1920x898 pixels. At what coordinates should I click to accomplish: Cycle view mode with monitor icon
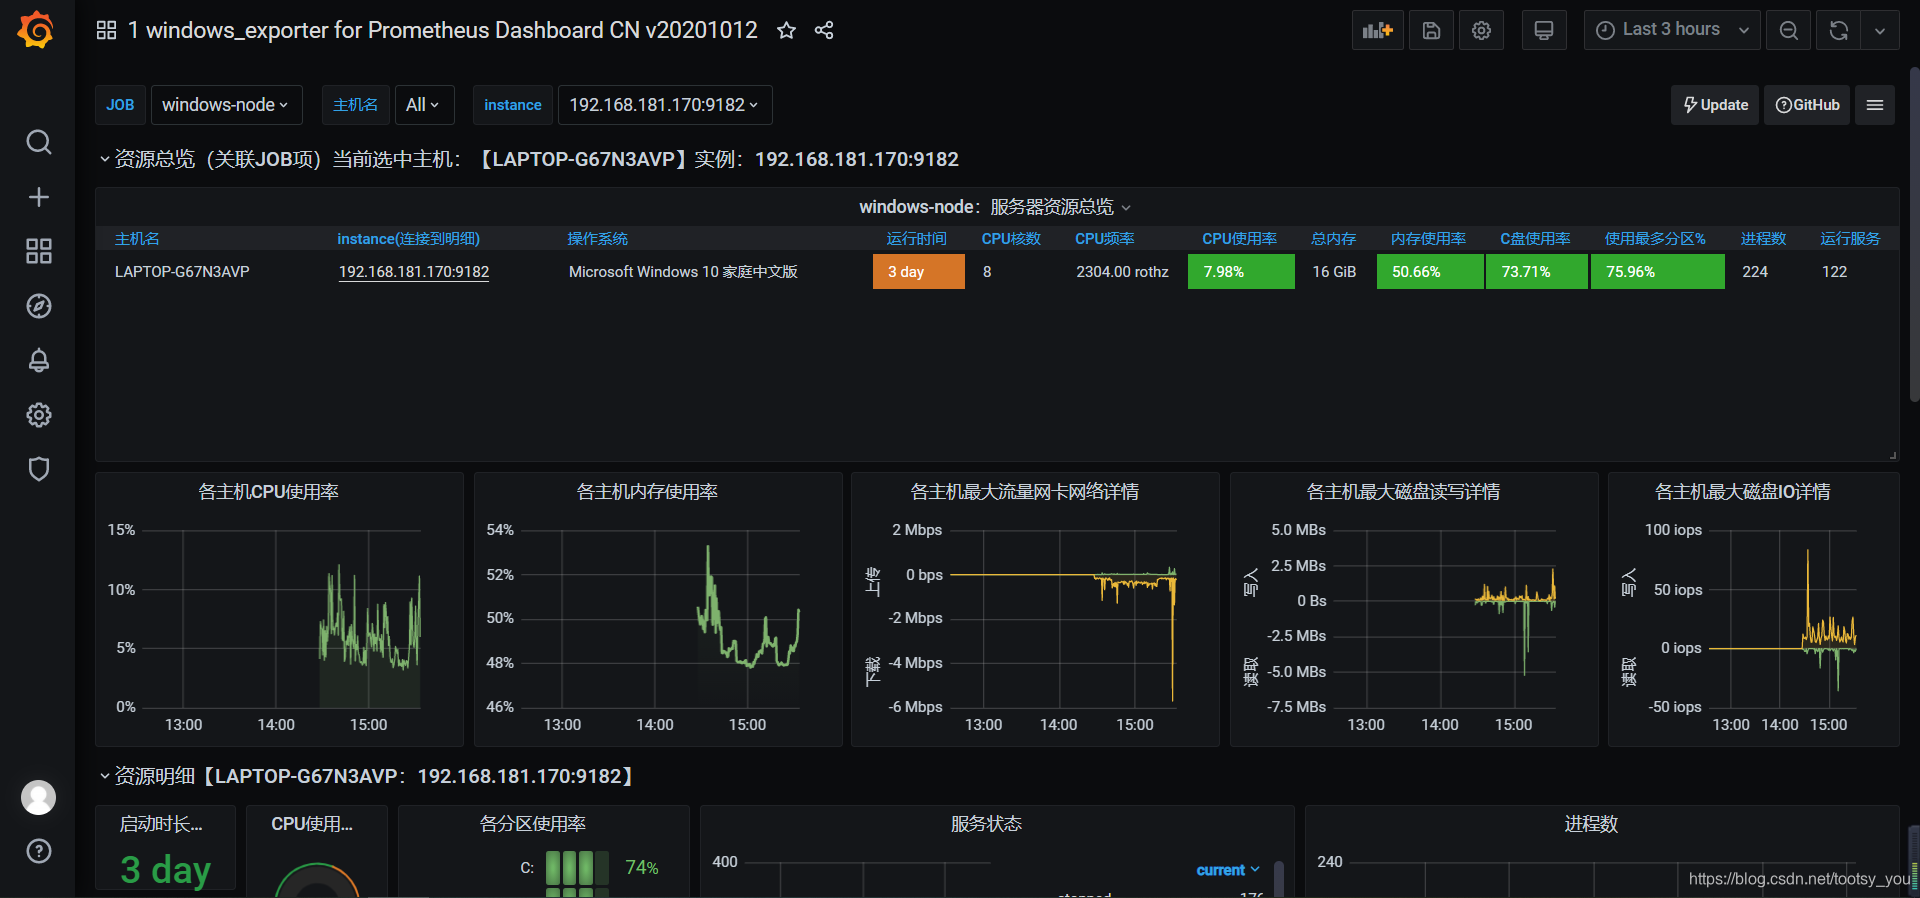(1544, 30)
